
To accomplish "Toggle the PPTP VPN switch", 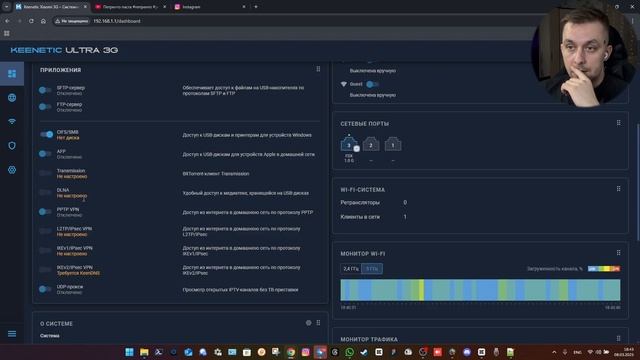I will 45,211.
